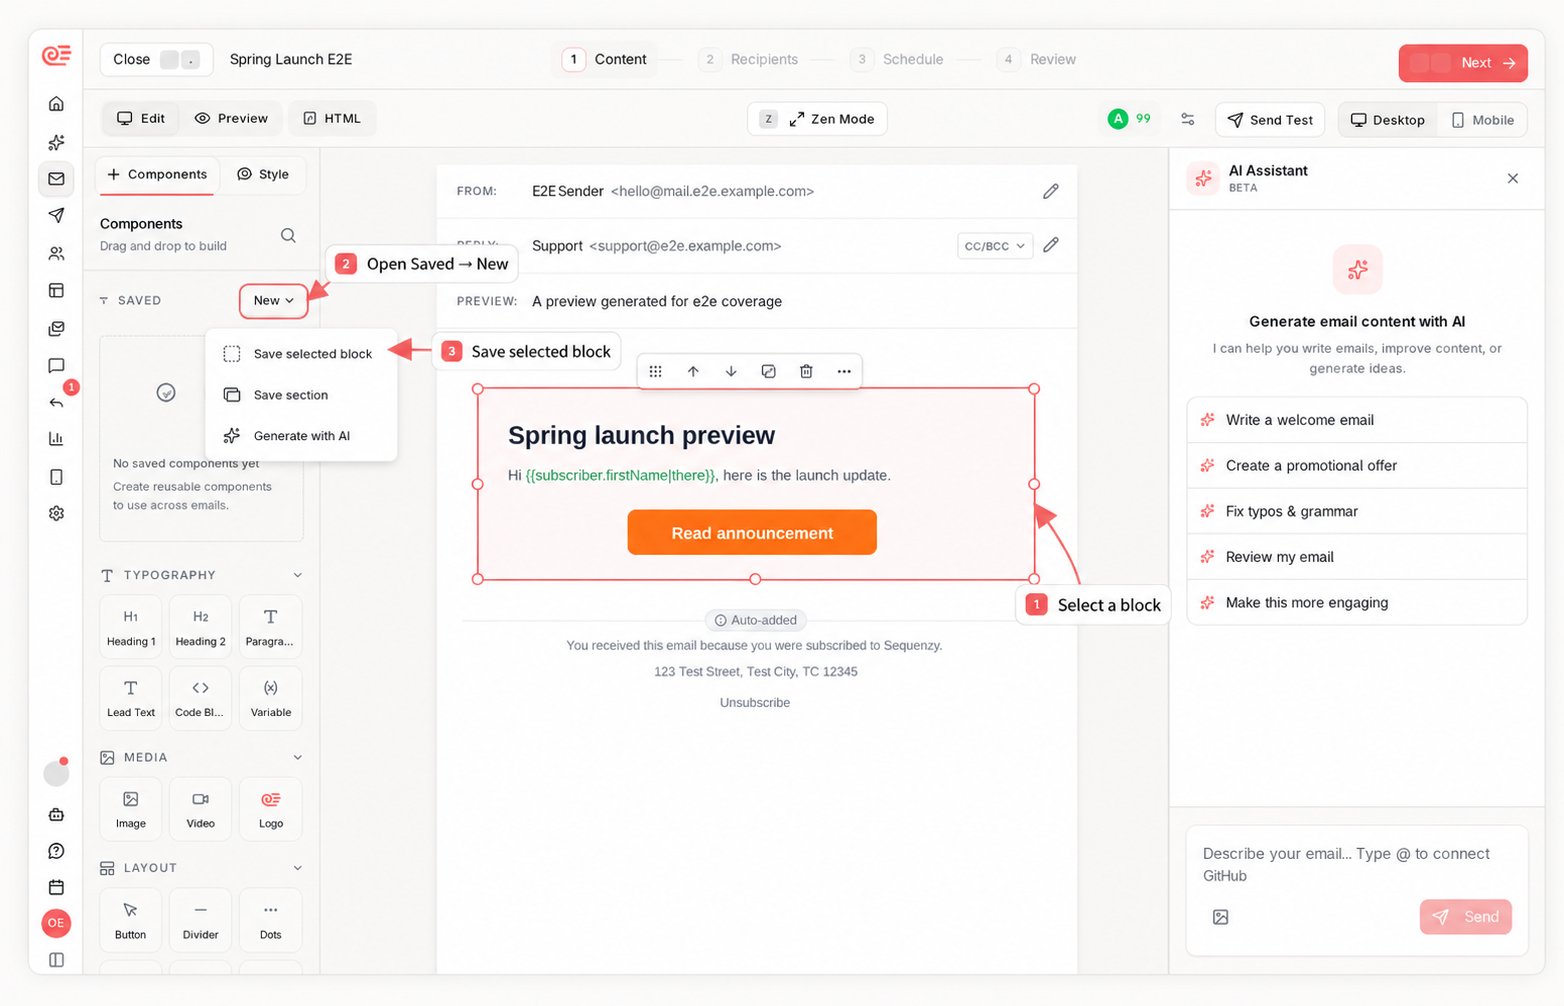Image resolution: width=1564 pixels, height=1006 pixels.
Task: Edit the From sender pencil icon
Action: (x=1050, y=191)
